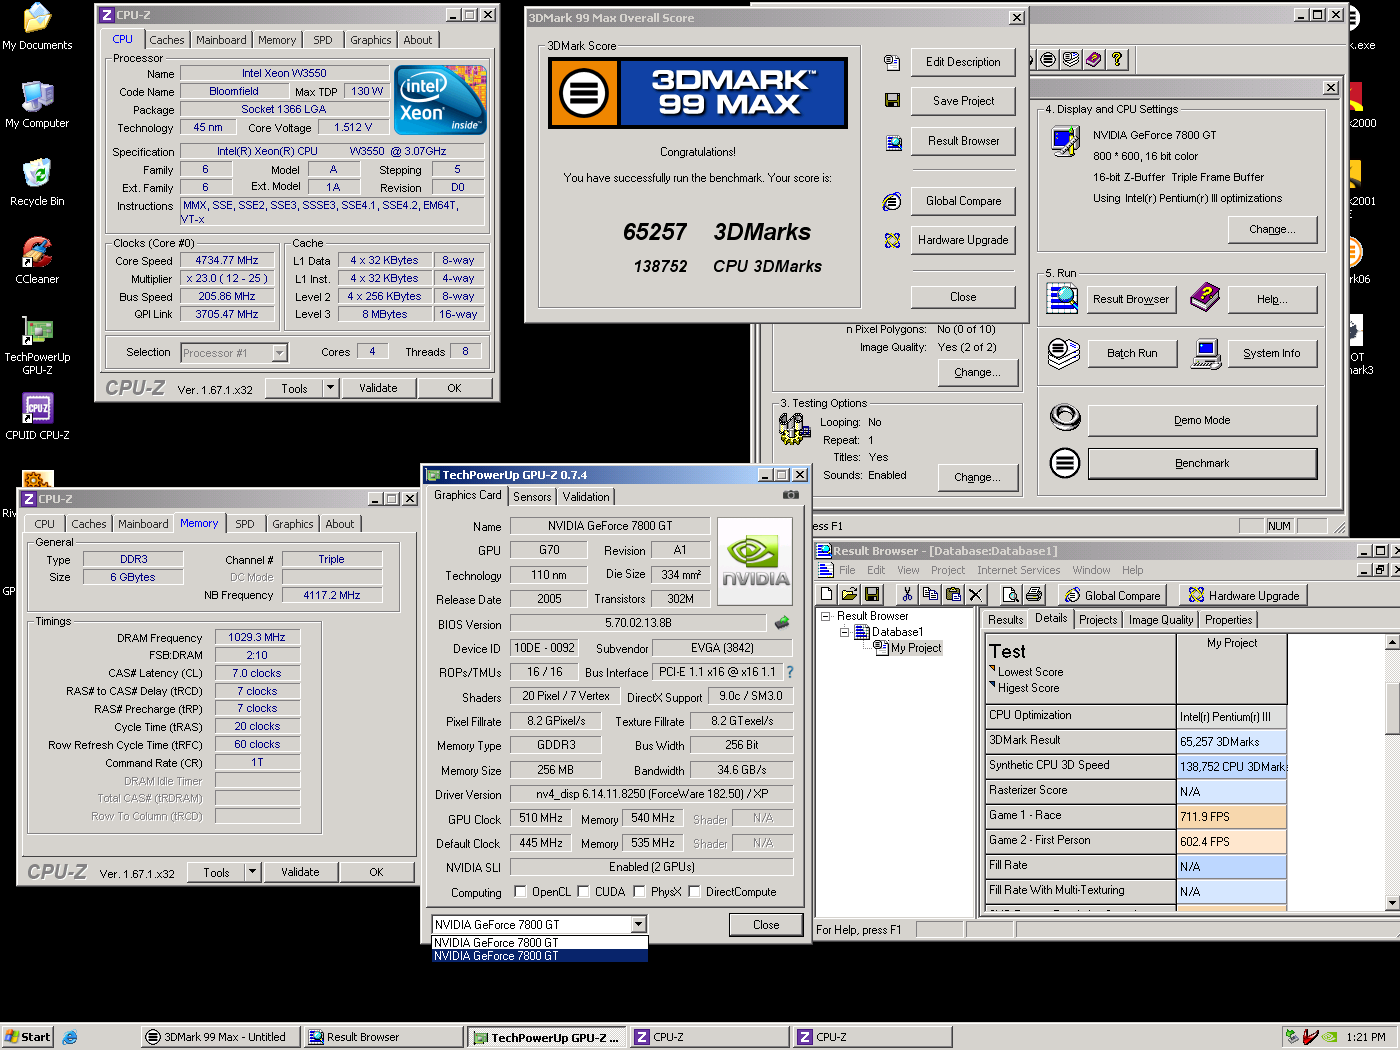Click the Start button on taskbar

coord(27,1037)
